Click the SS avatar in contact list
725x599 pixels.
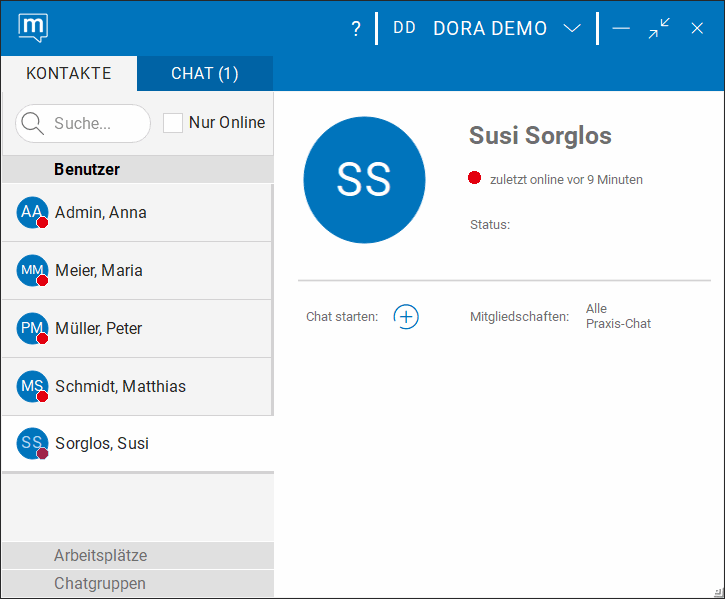coord(32,444)
